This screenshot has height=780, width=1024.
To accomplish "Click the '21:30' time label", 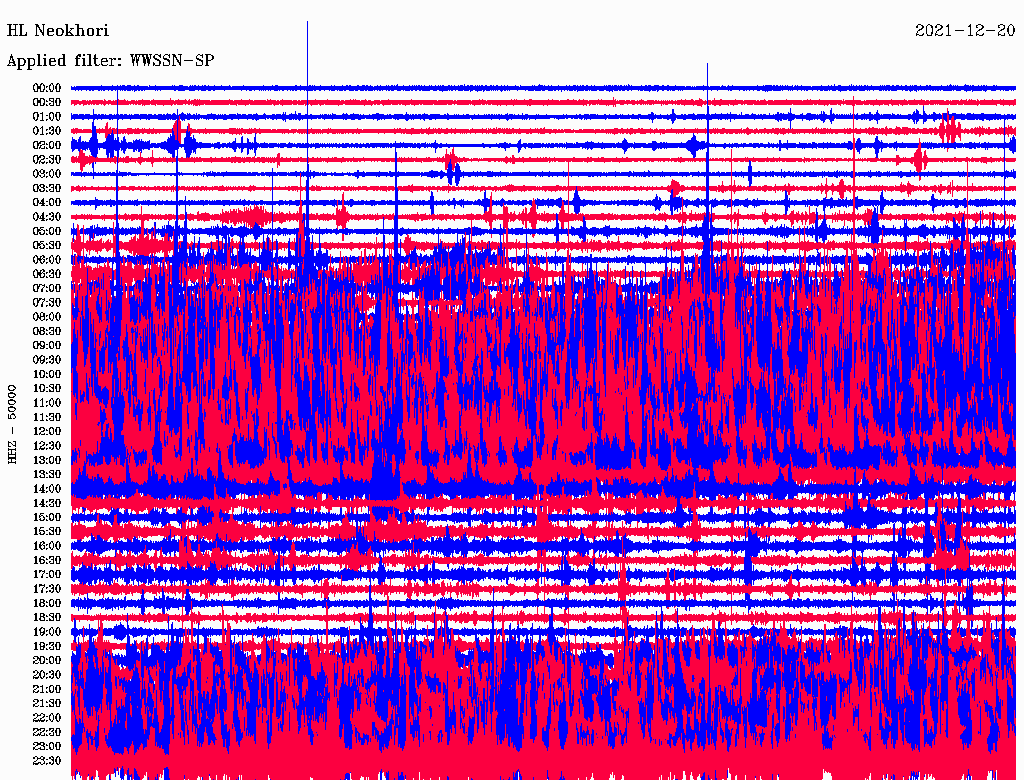I will point(47,704).
